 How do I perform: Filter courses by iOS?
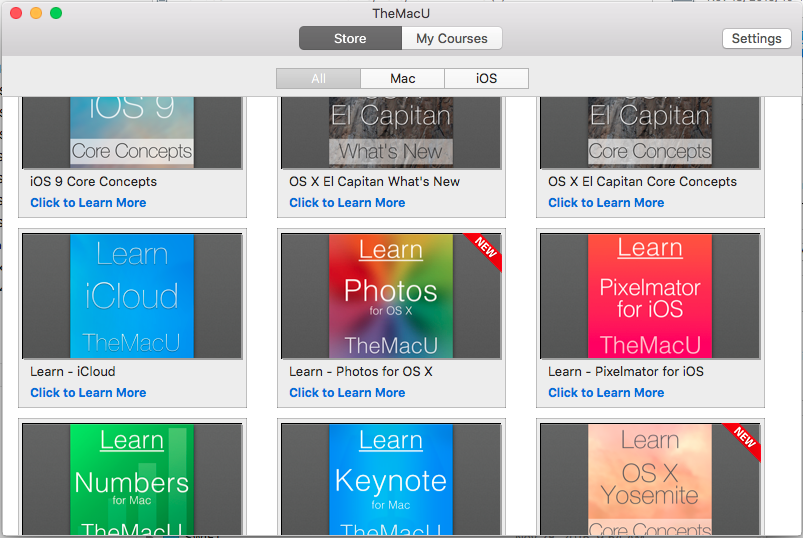tap(486, 78)
